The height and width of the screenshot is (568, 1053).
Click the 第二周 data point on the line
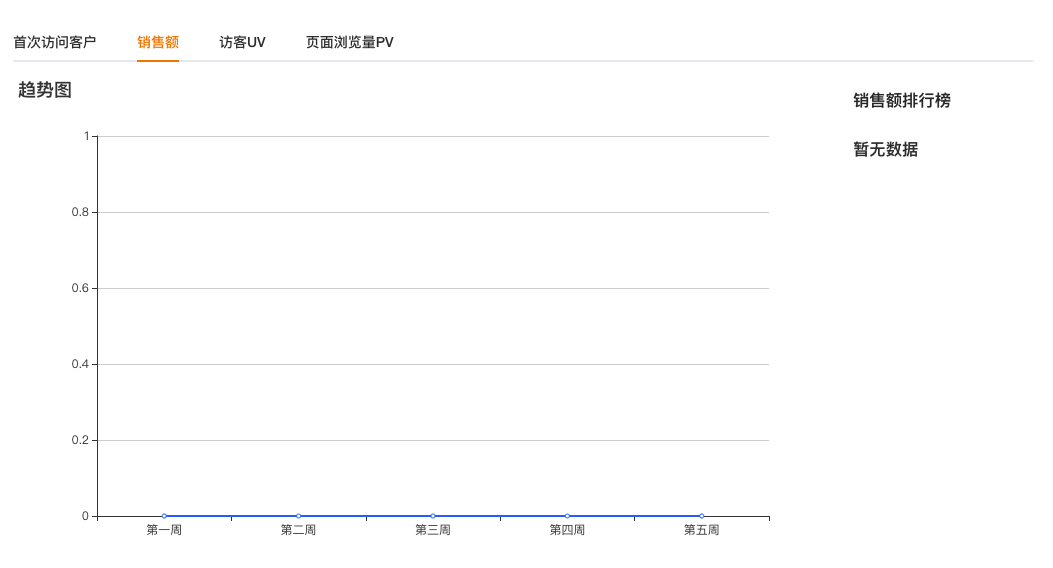coord(298,516)
